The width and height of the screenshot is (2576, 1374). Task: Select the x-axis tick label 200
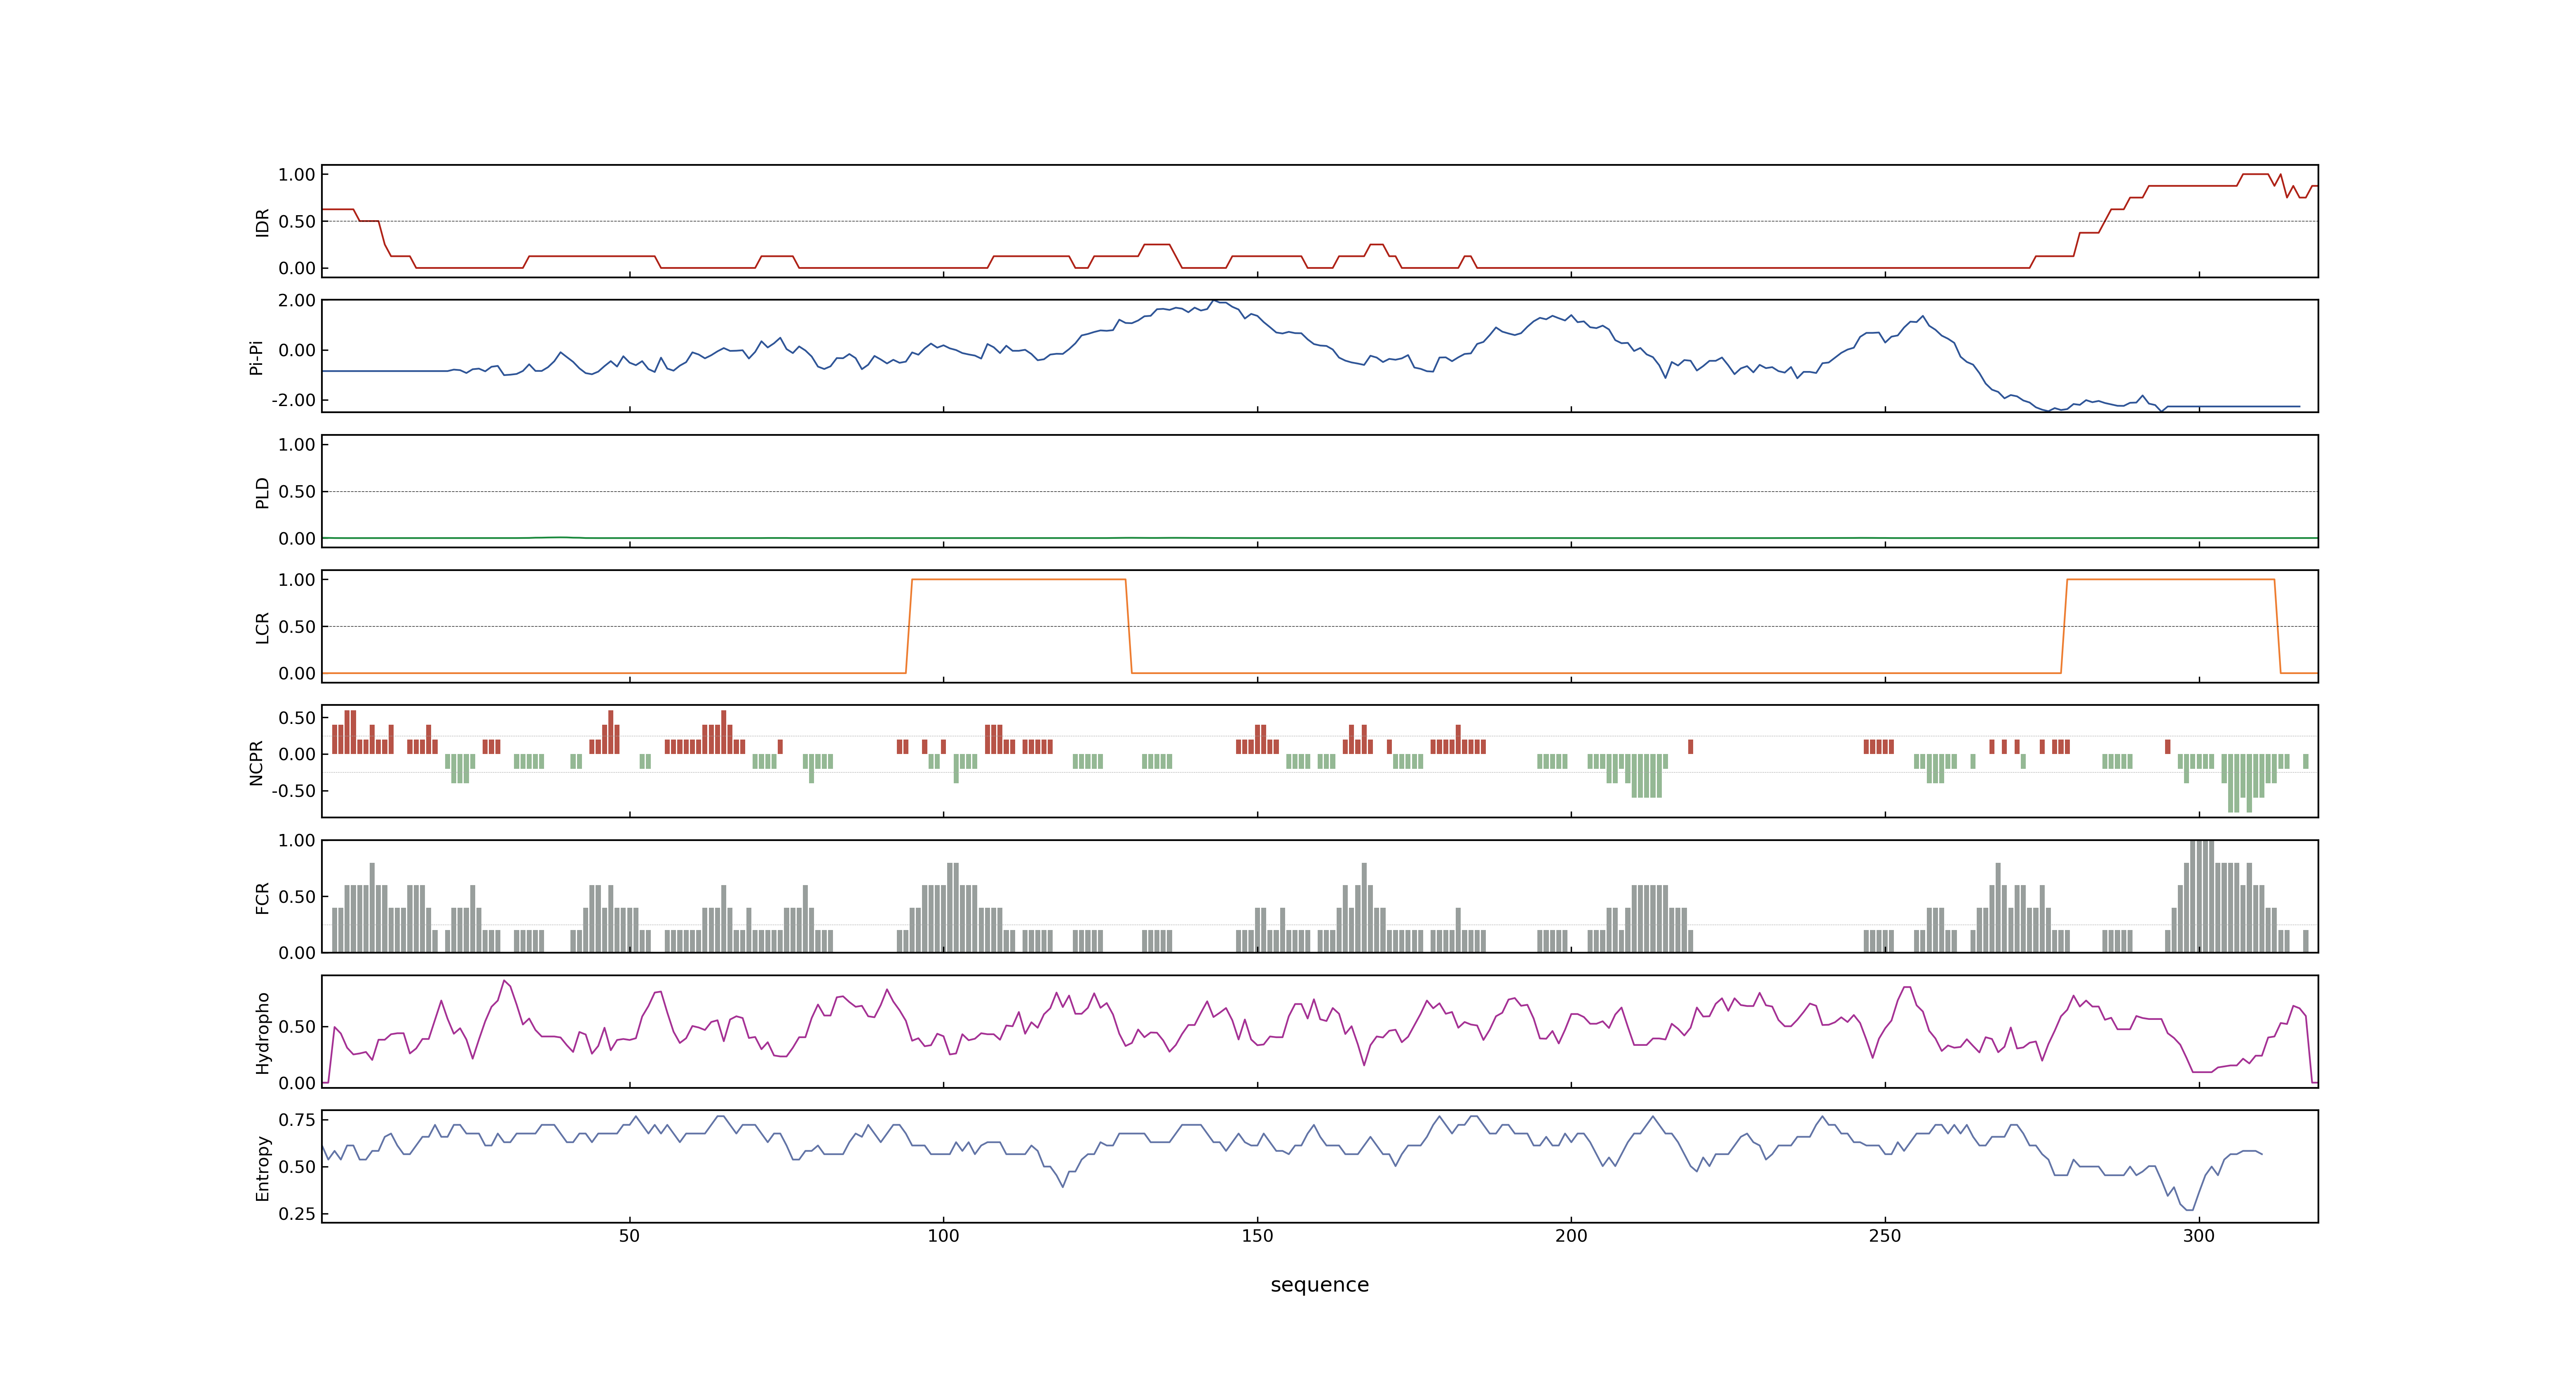point(1571,1236)
